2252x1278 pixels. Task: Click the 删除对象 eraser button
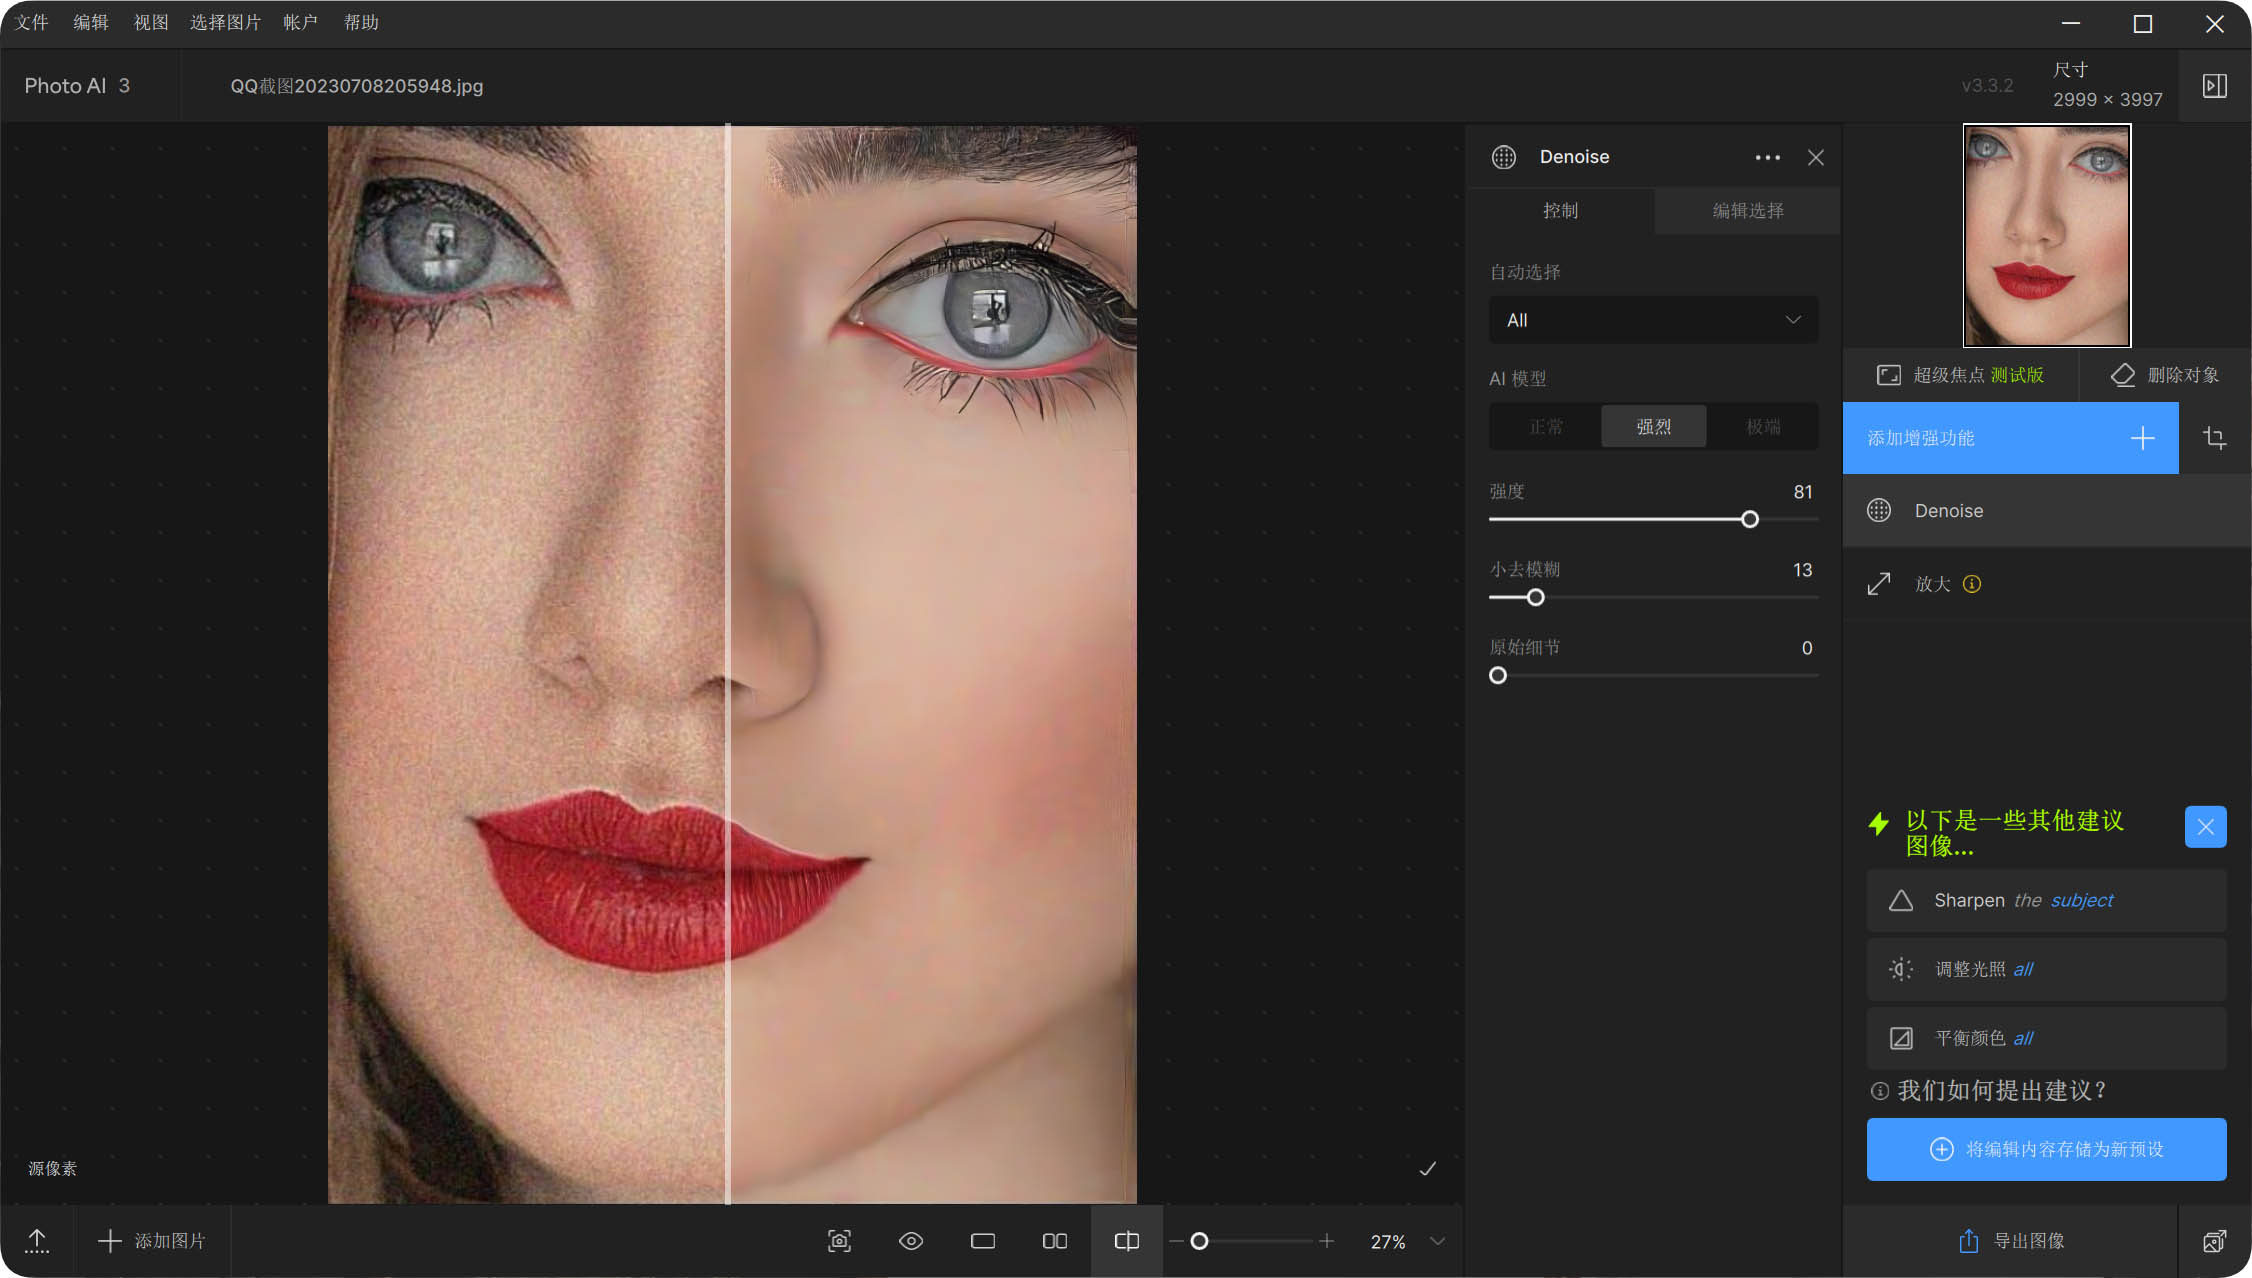click(2165, 375)
